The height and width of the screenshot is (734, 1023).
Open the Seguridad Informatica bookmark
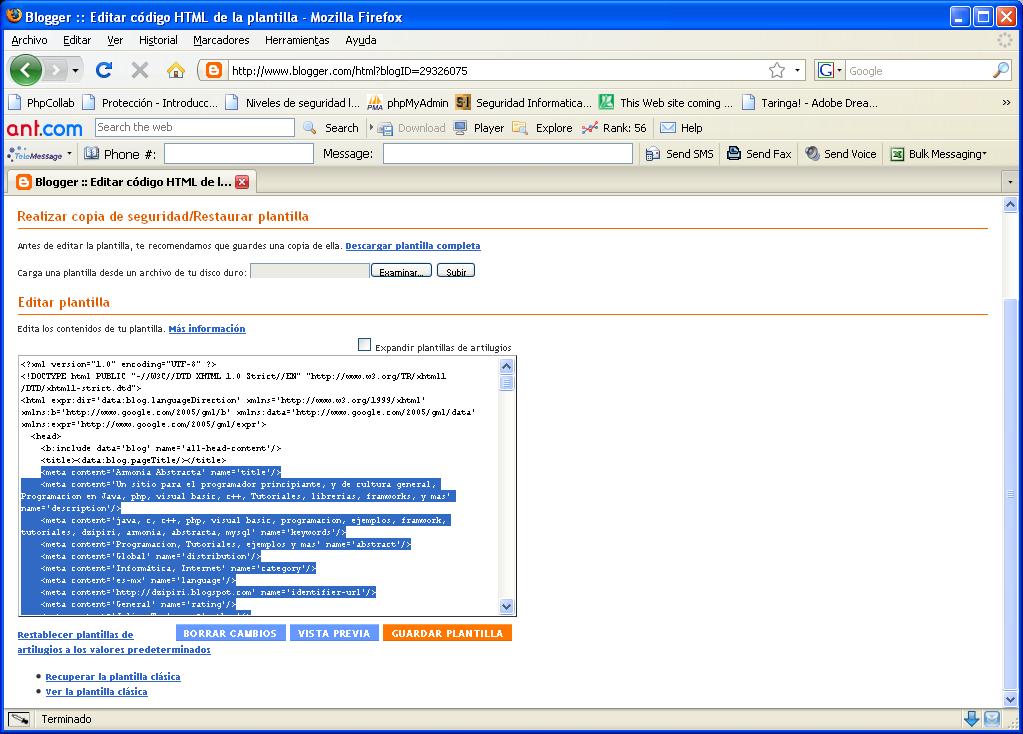tap(523, 103)
